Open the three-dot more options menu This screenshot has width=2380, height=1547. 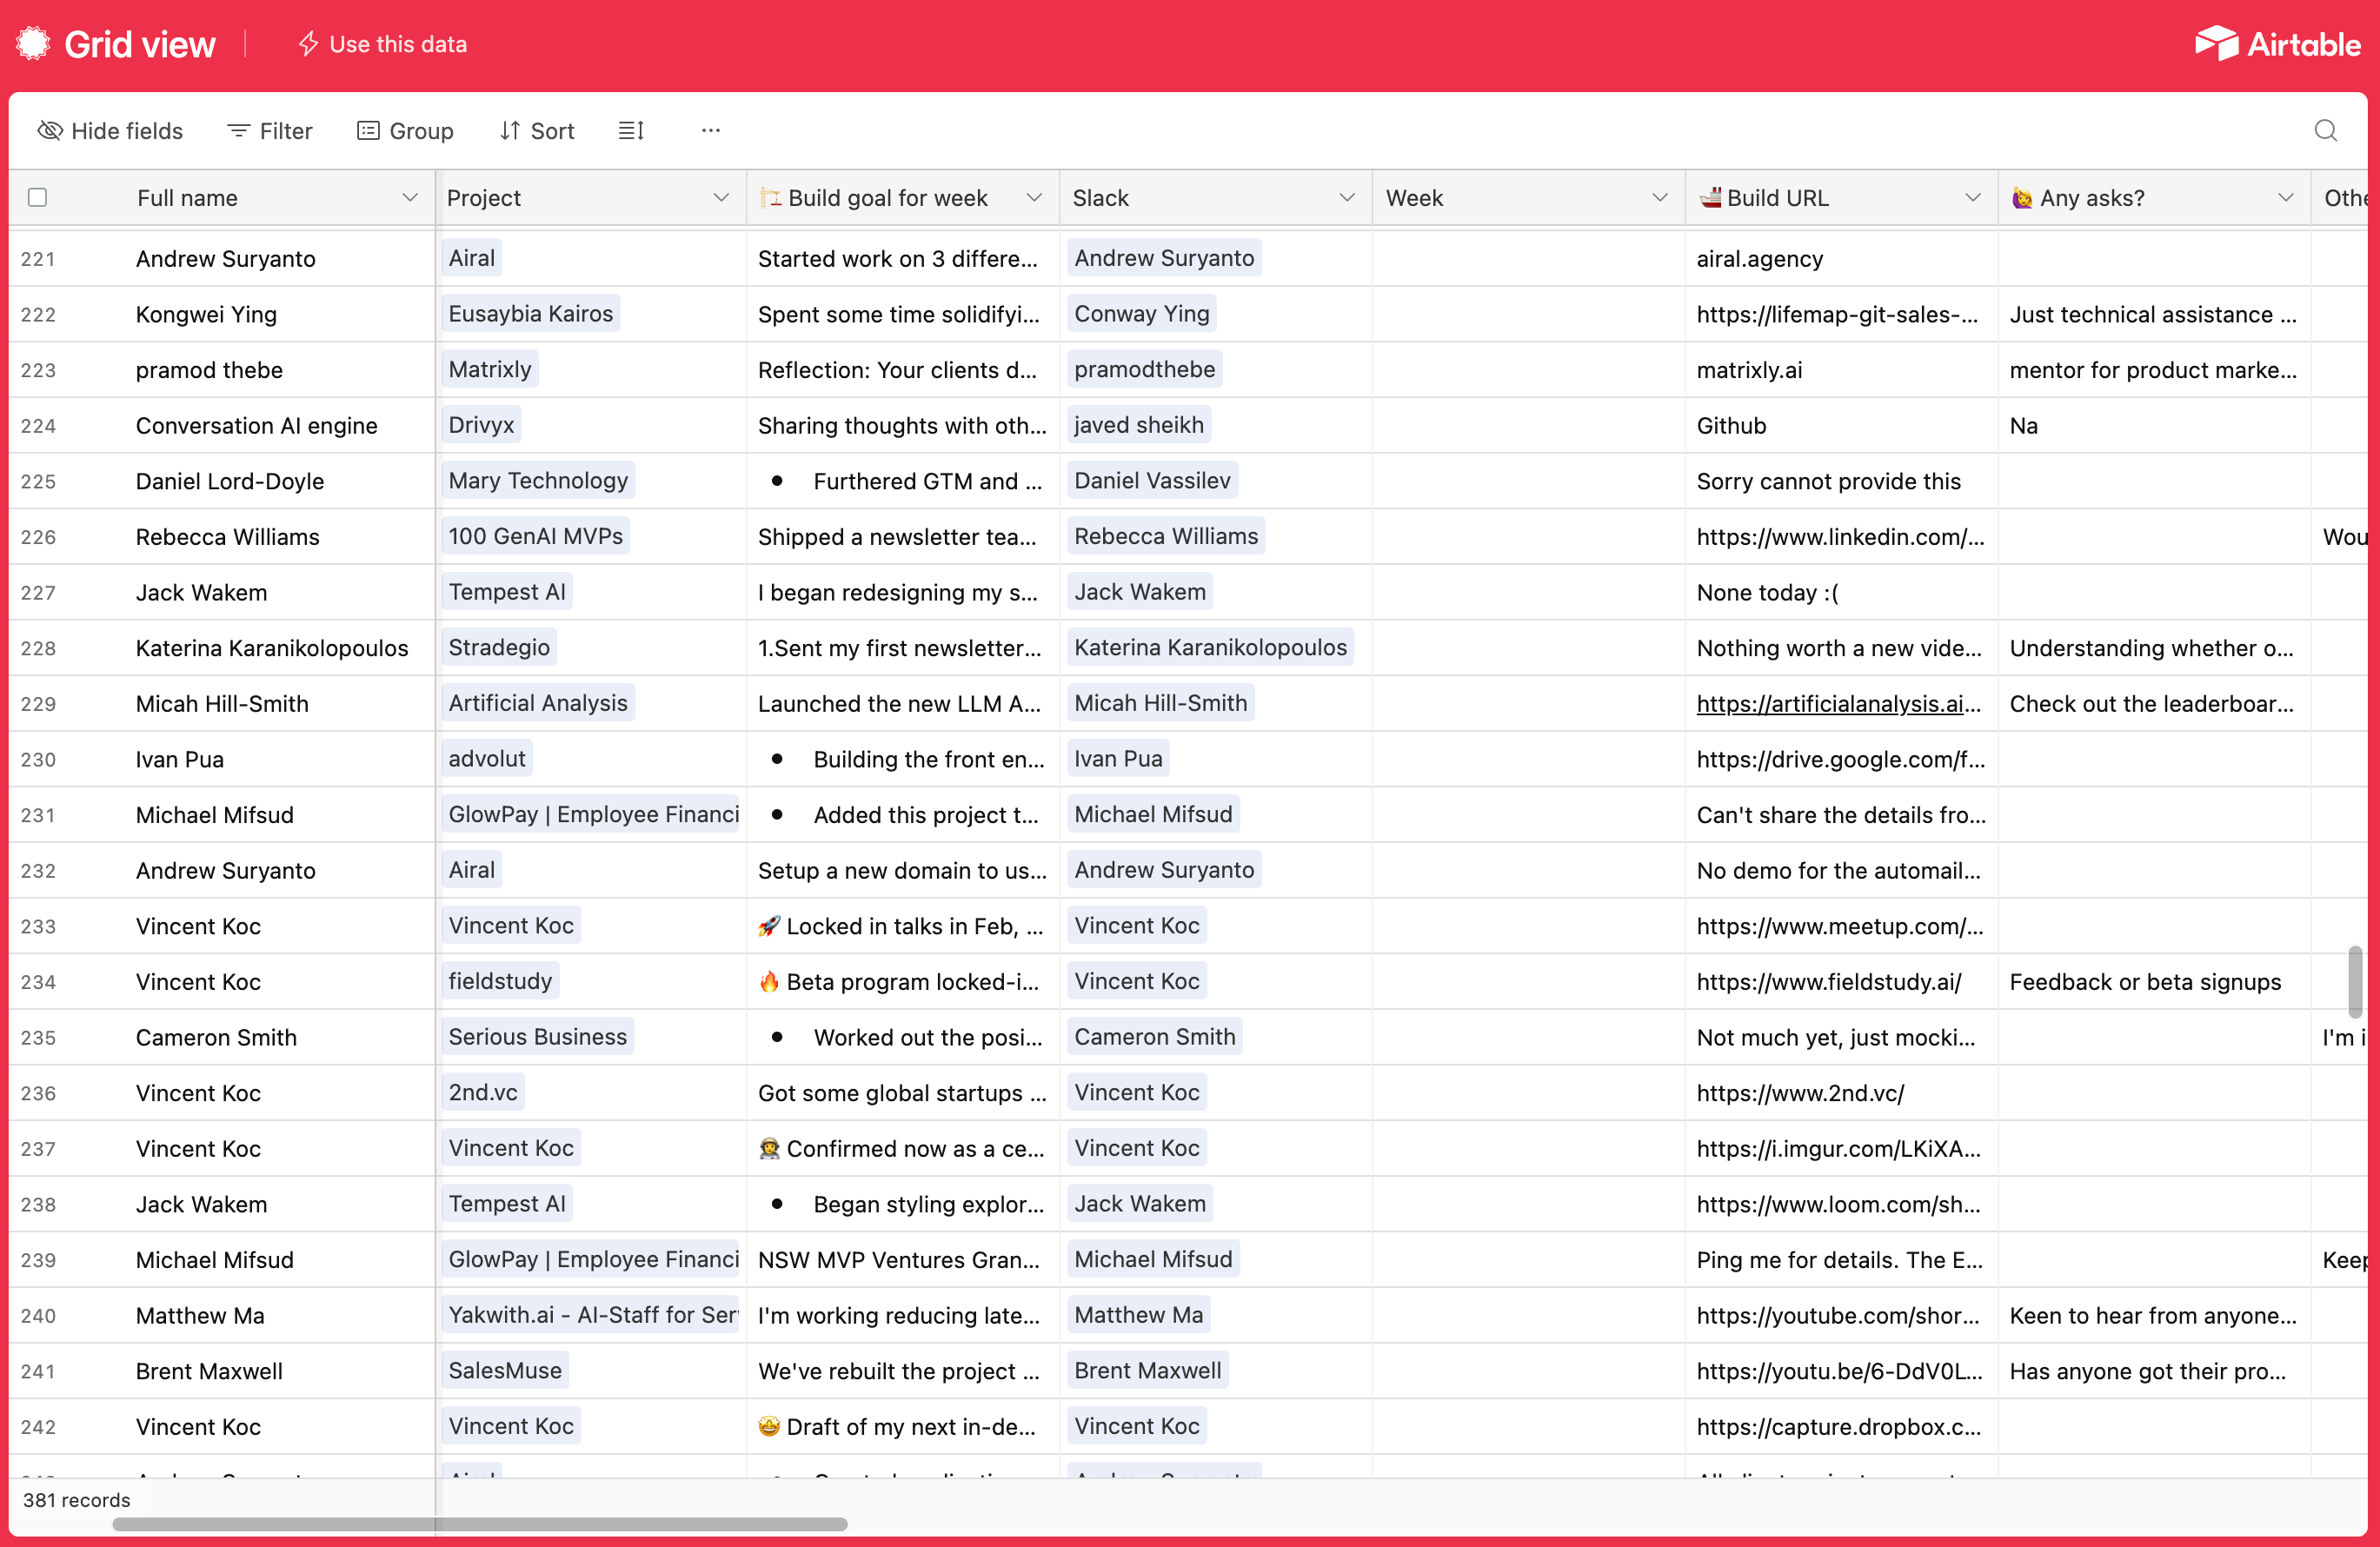click(711, 131)
